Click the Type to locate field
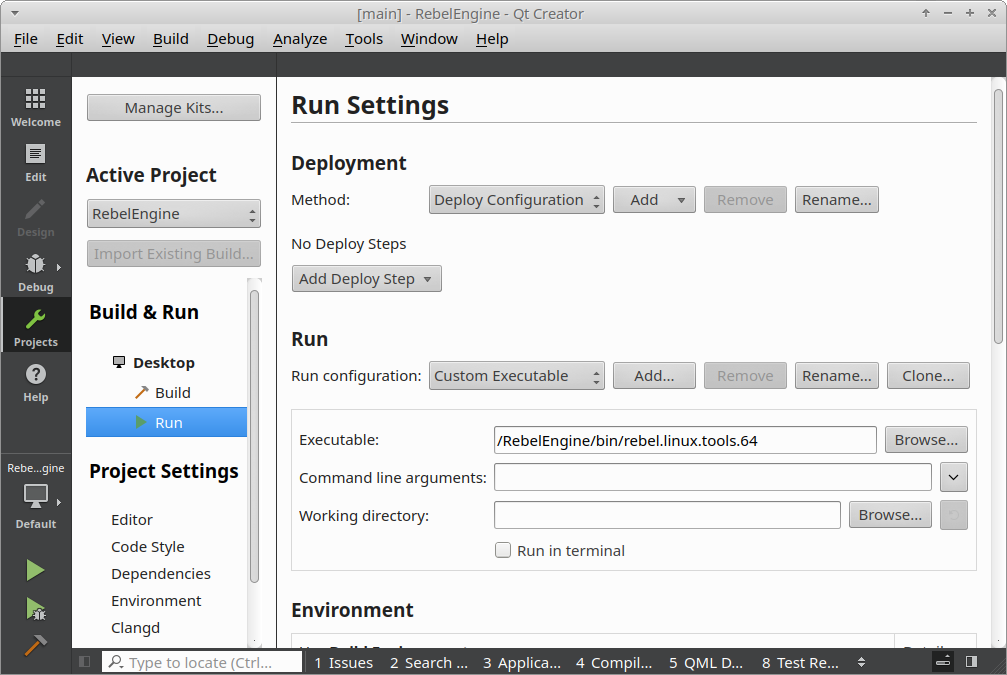The width and height of the screenshot is (1007, 675). 202,662
